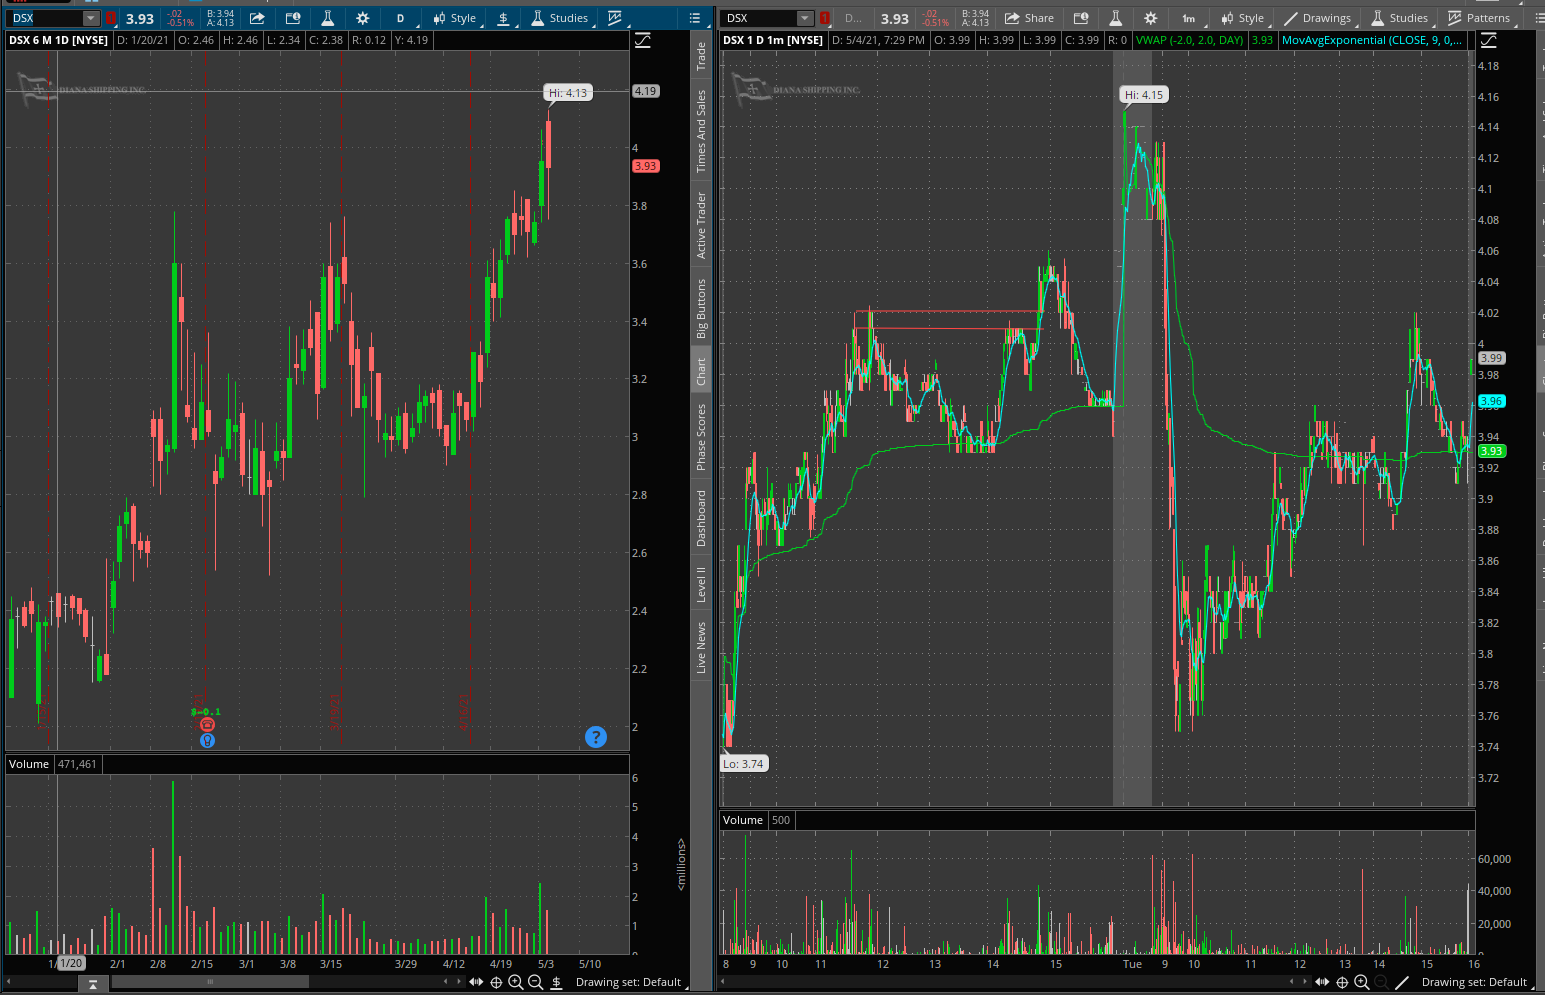Open the Active Trader side tab
This screenshot has width=1545, height=995.
click(701, 225)
